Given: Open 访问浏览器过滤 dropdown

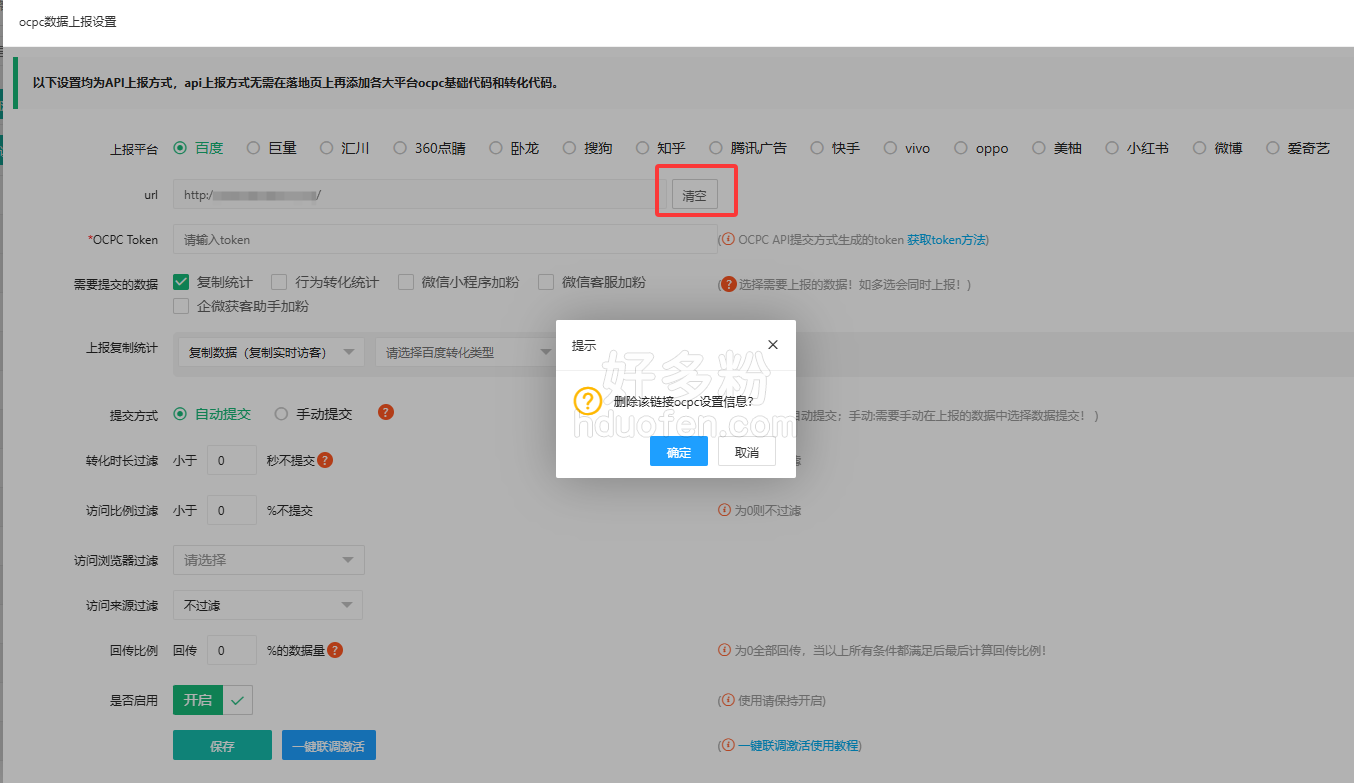Looking at the screenshot, I should [268, 560].
